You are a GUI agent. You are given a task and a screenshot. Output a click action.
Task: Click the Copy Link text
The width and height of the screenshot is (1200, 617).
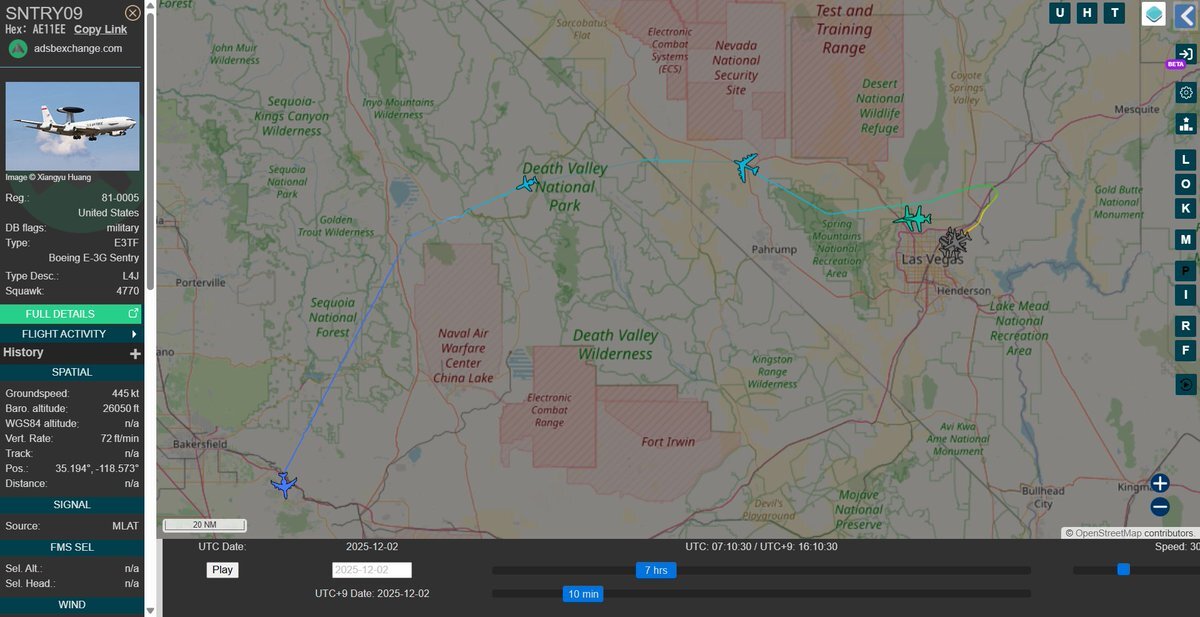click(x=100, y=29)
